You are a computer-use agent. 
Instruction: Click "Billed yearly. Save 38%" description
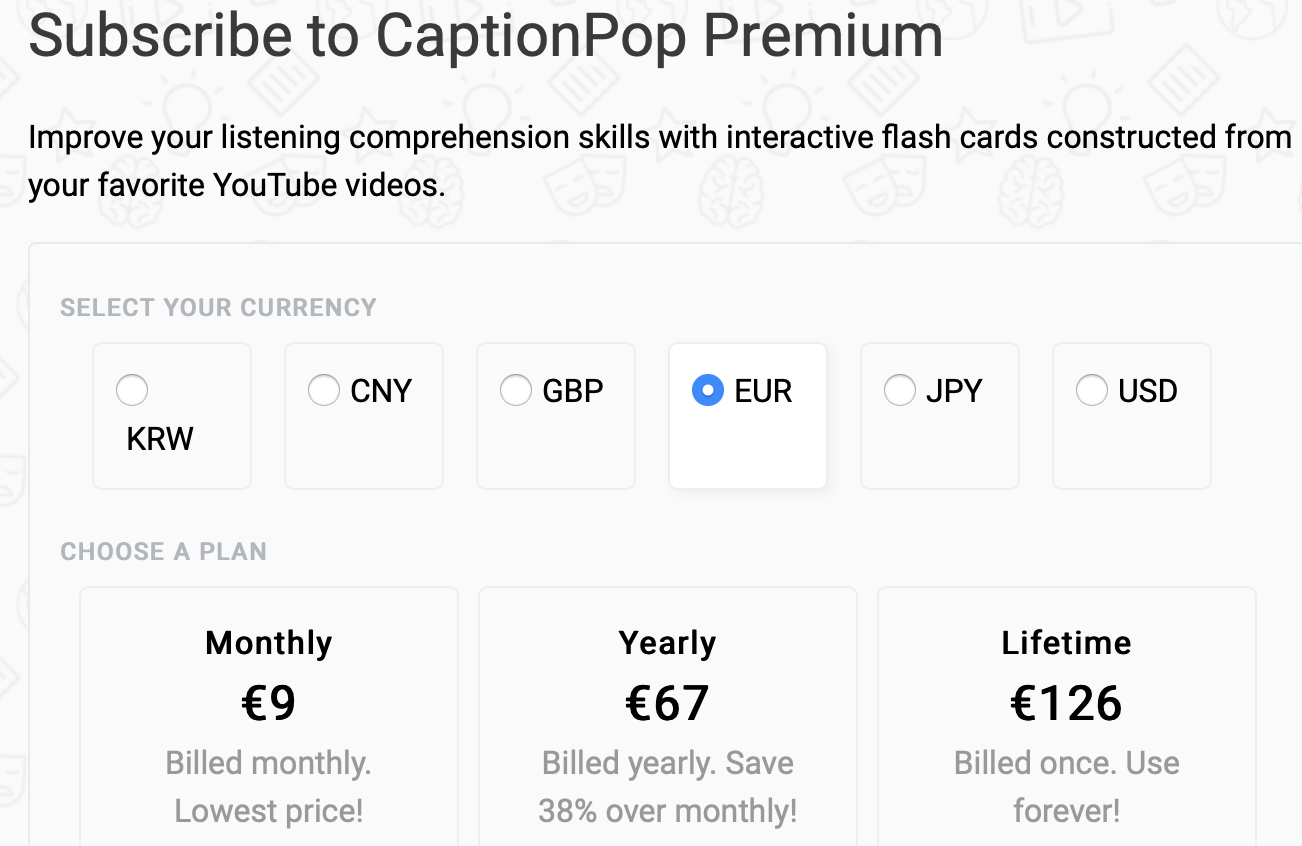(x=667, y=786)
